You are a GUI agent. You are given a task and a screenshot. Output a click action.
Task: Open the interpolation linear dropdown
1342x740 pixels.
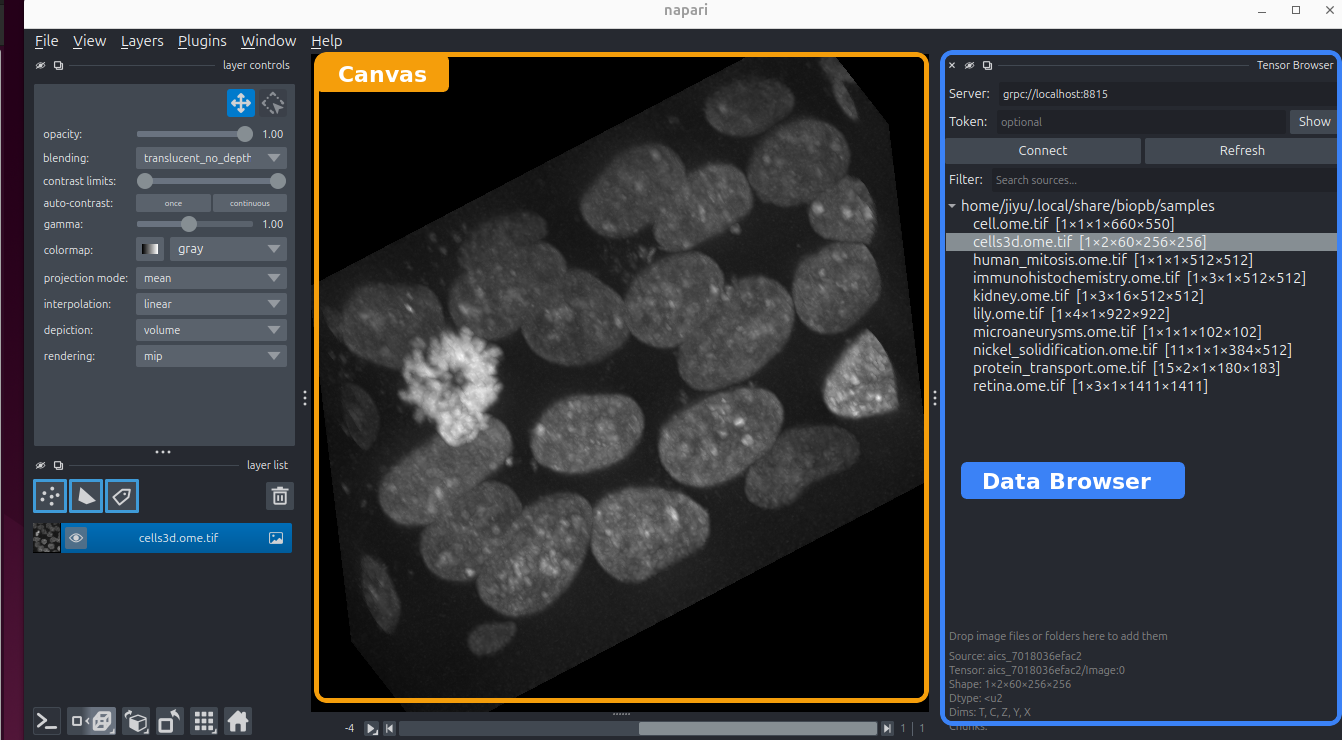(211, 304)
